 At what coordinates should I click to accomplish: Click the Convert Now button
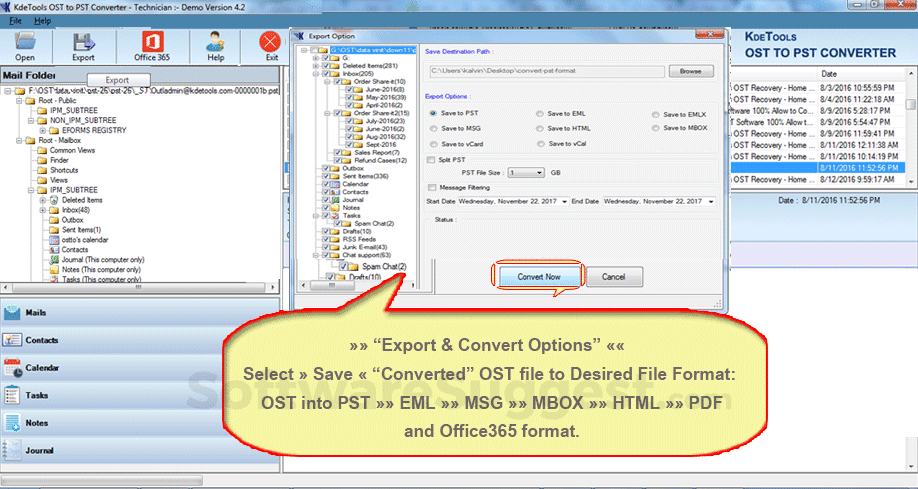point(539,276)
